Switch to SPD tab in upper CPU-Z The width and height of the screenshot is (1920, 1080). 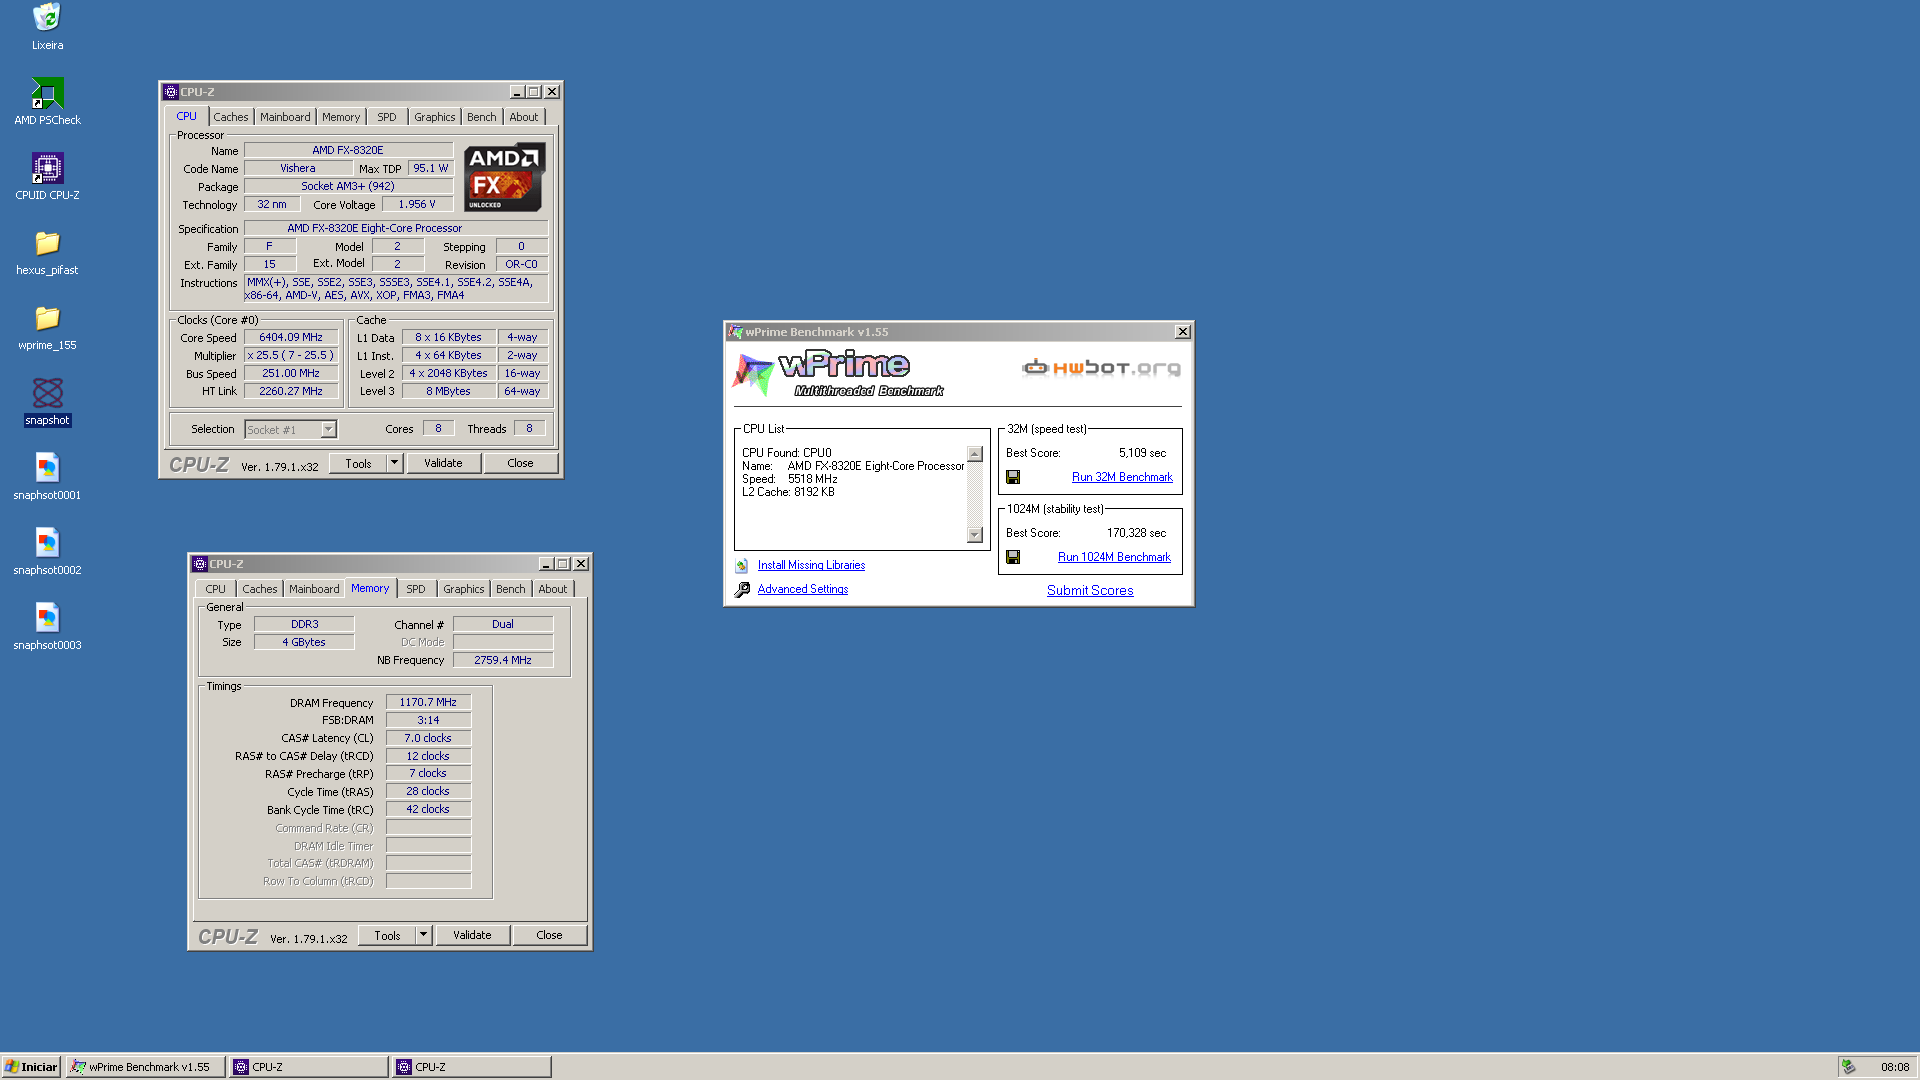click(x=387, y=117)
